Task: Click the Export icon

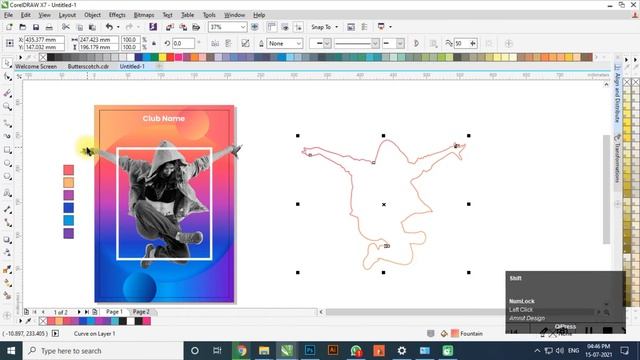Action: coord(183,27)
